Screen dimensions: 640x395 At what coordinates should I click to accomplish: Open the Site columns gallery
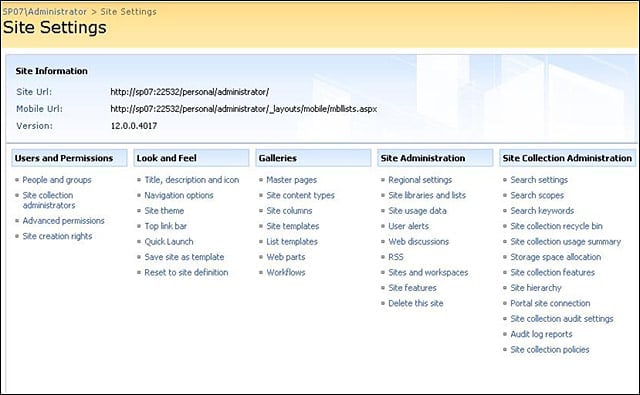(x=289, y=211)
